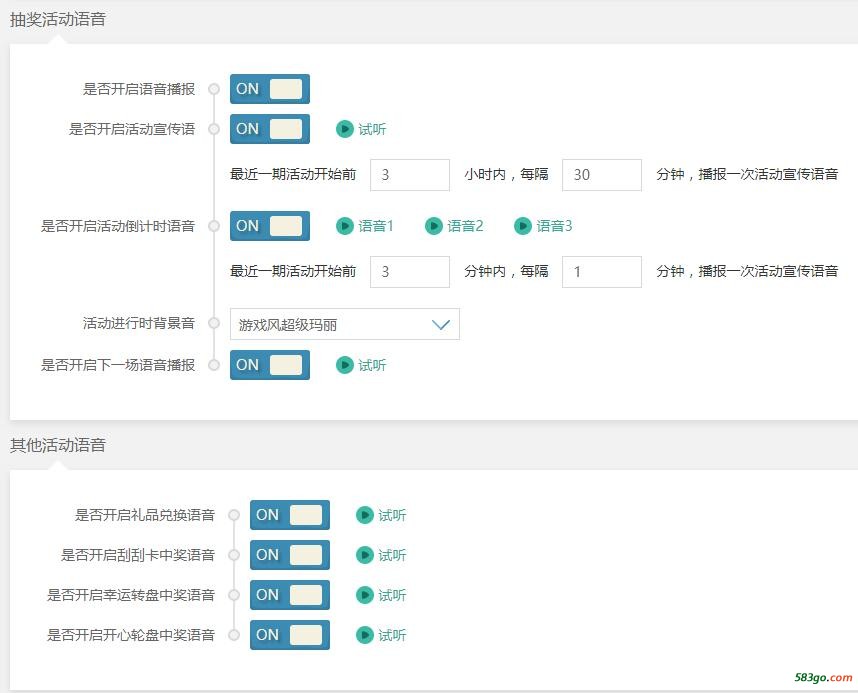The width and height of the screenshot is (858, 693).
Task: Play the 语音3 countdown voice sample
Action: coord(543,226)
